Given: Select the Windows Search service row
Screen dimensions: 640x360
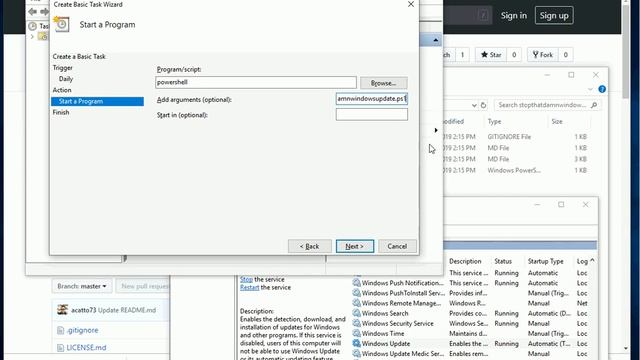Looking at the screenshot, I should pos(471,313).
